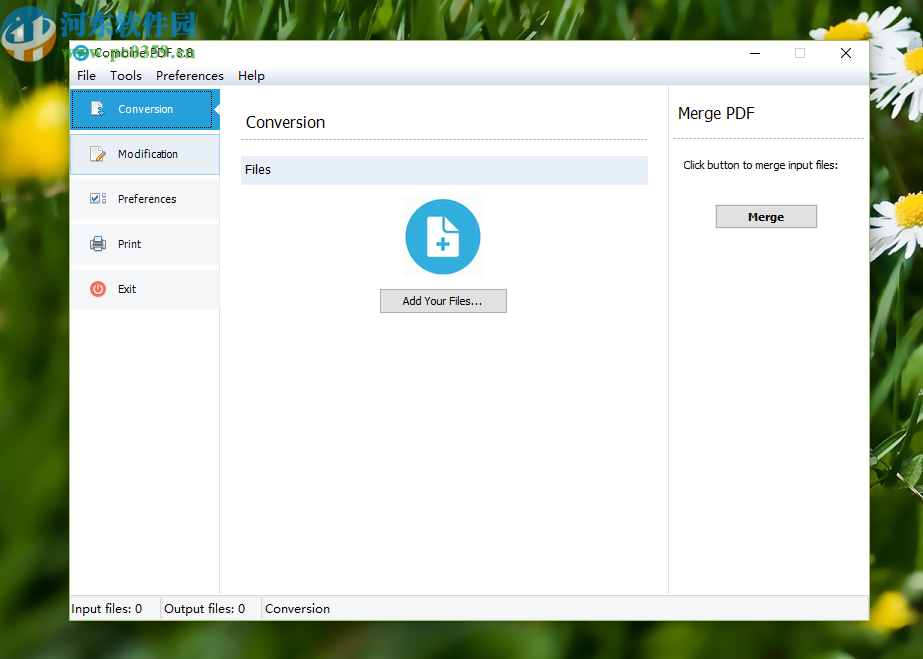Click the Files list header bar

(x=444, y=170)
